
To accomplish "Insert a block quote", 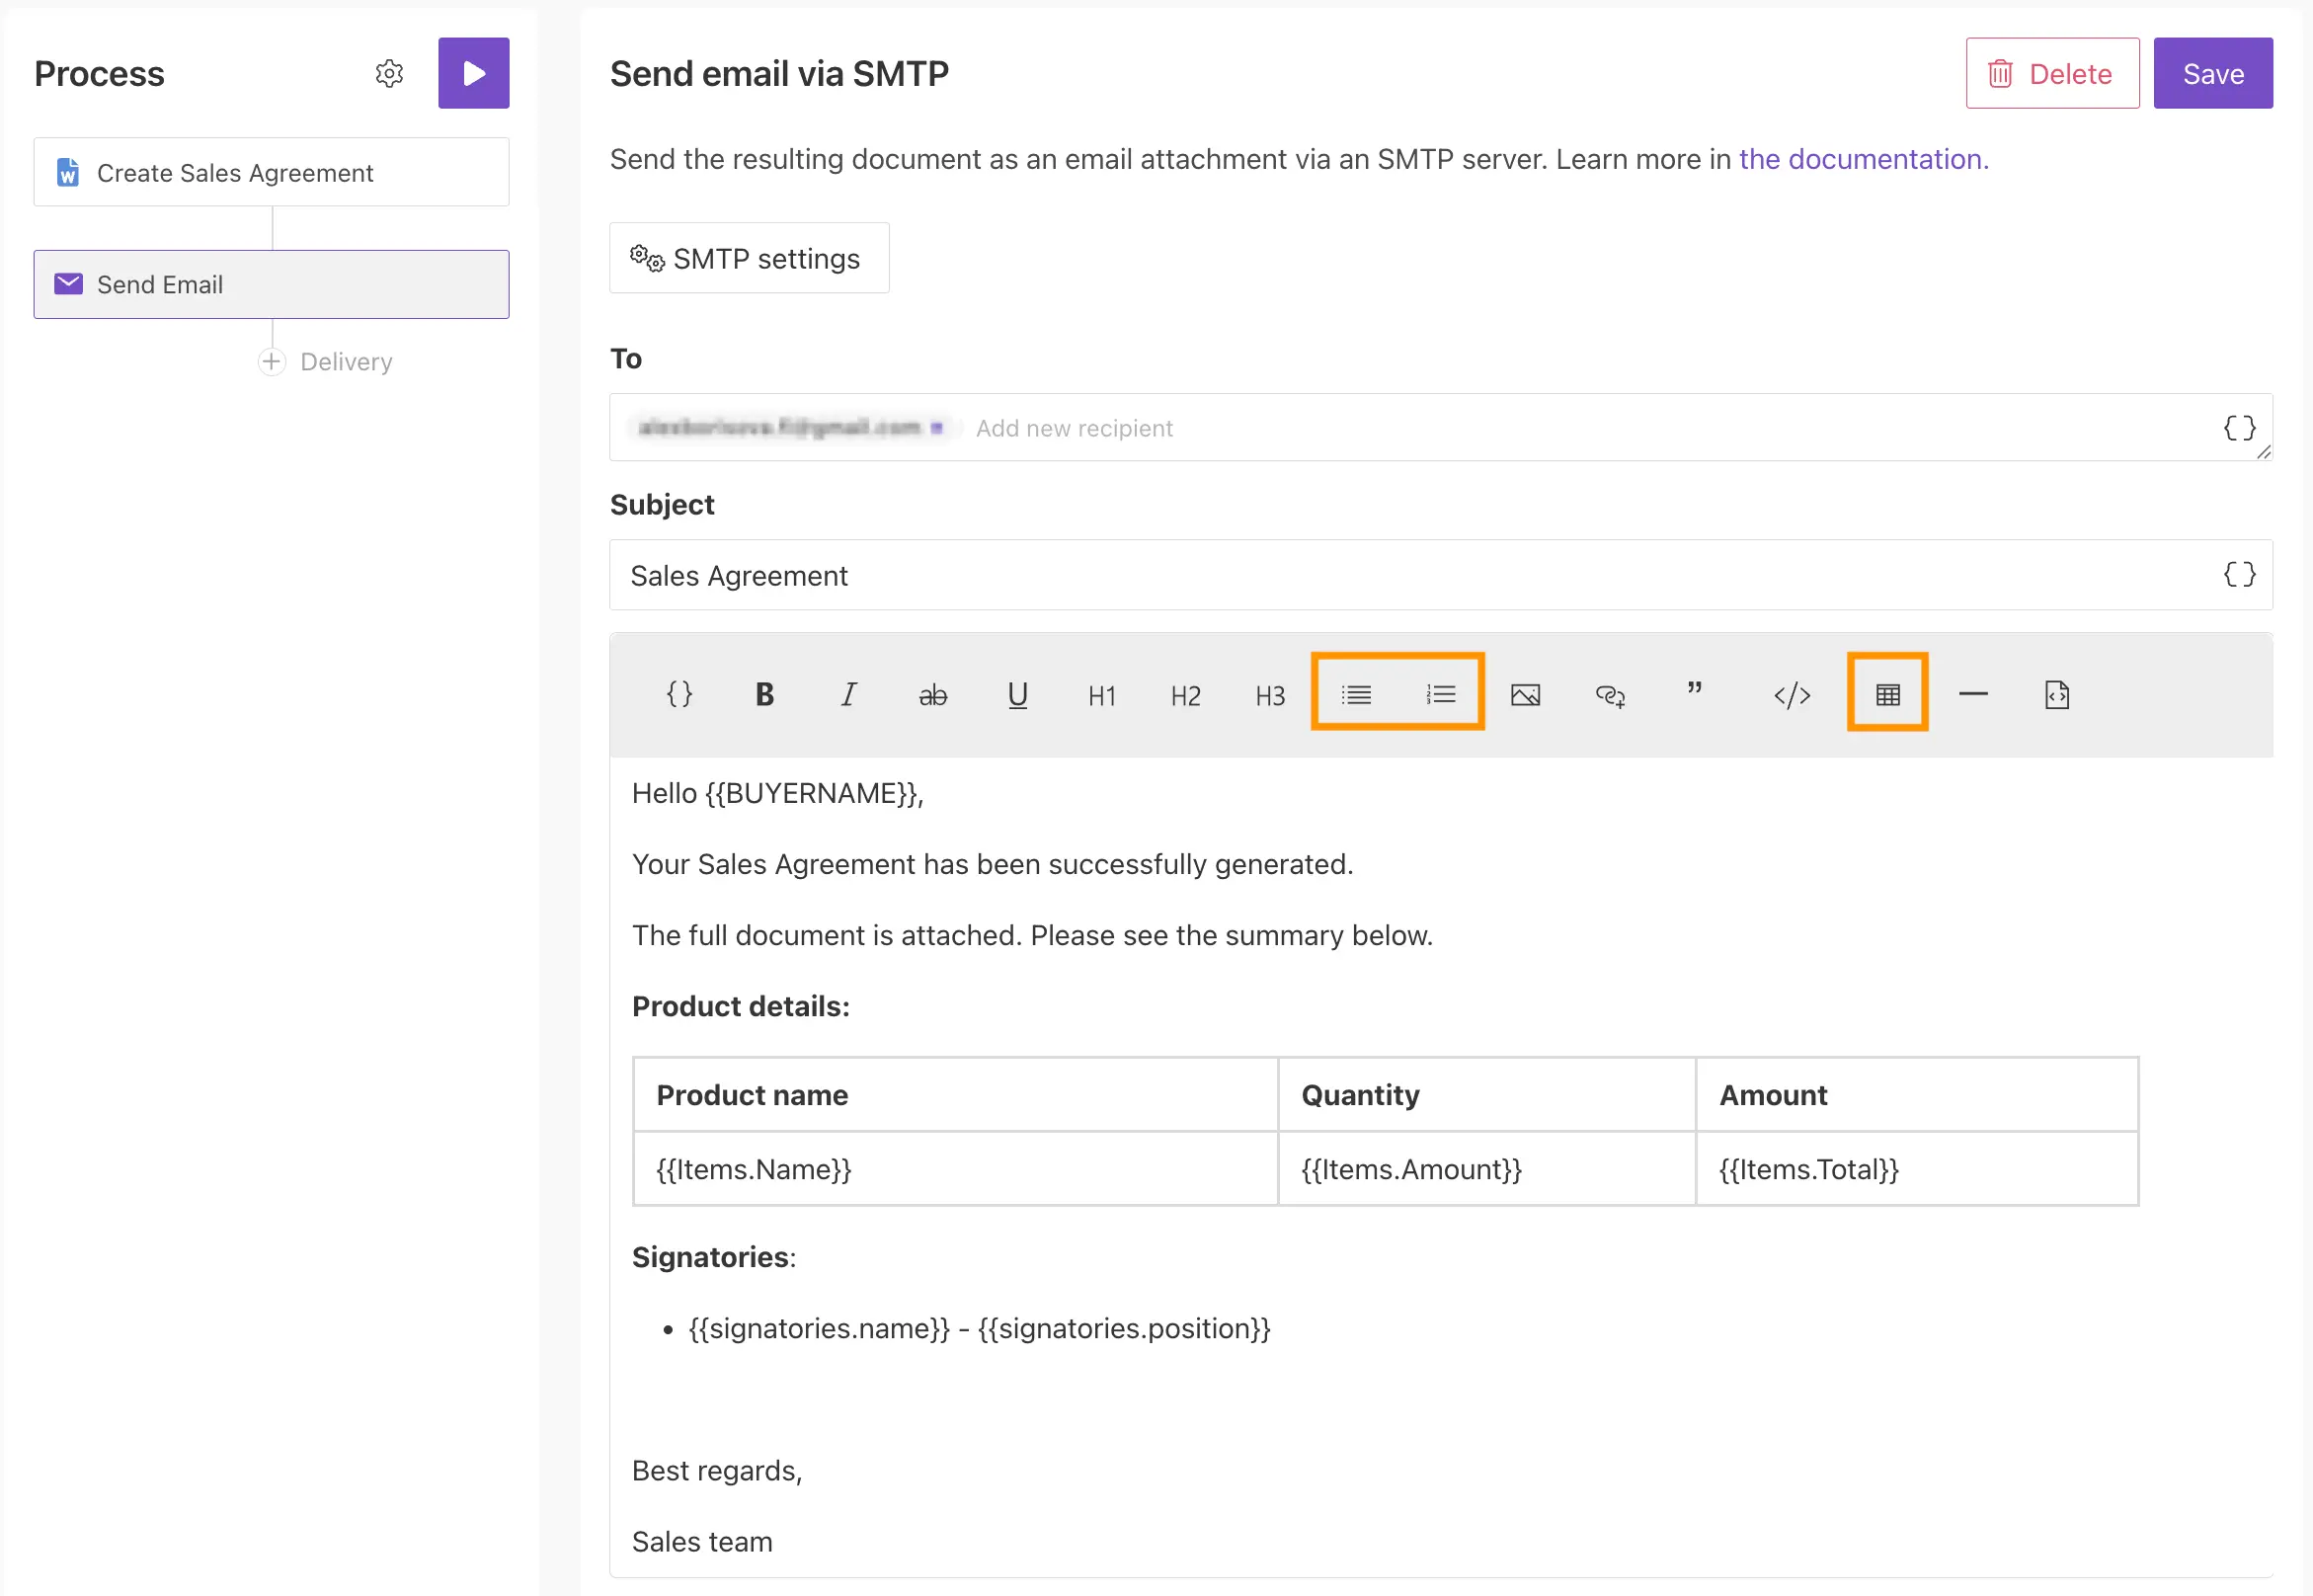I will (x=1694, y=689).
